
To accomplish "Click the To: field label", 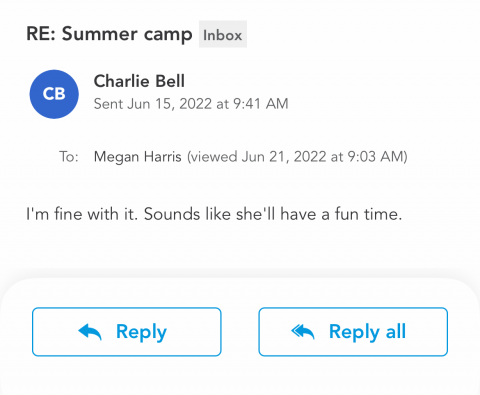I will [69, 156].
